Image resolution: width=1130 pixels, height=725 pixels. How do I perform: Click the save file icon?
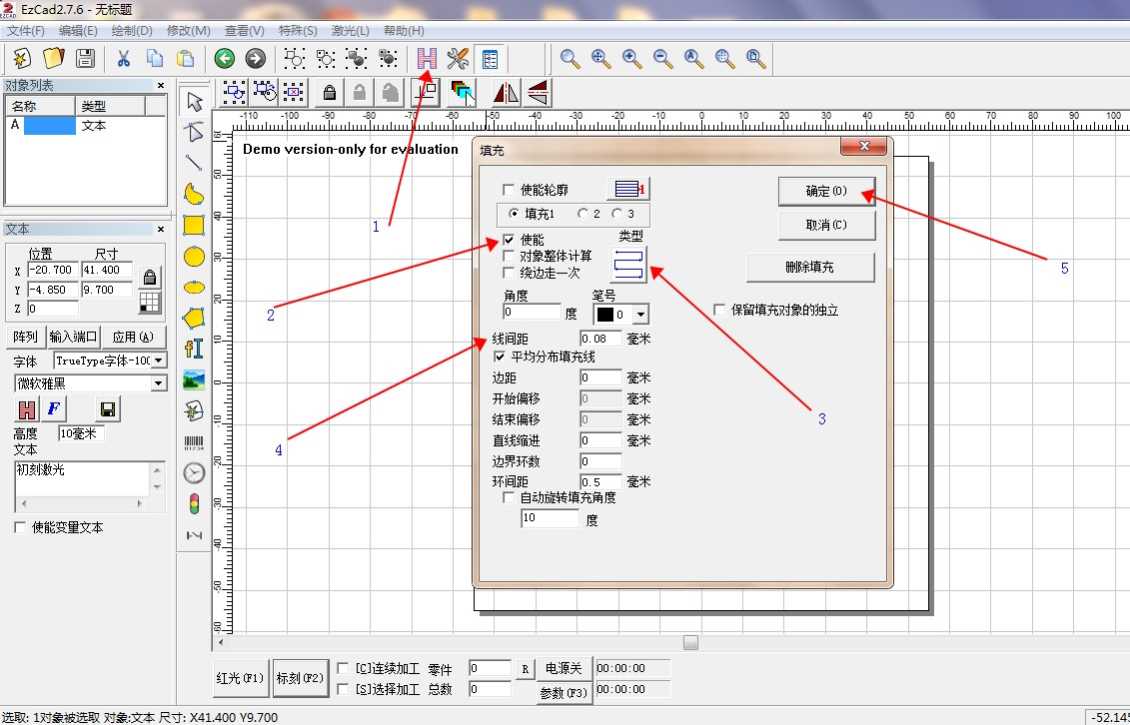tap(86, 59)
